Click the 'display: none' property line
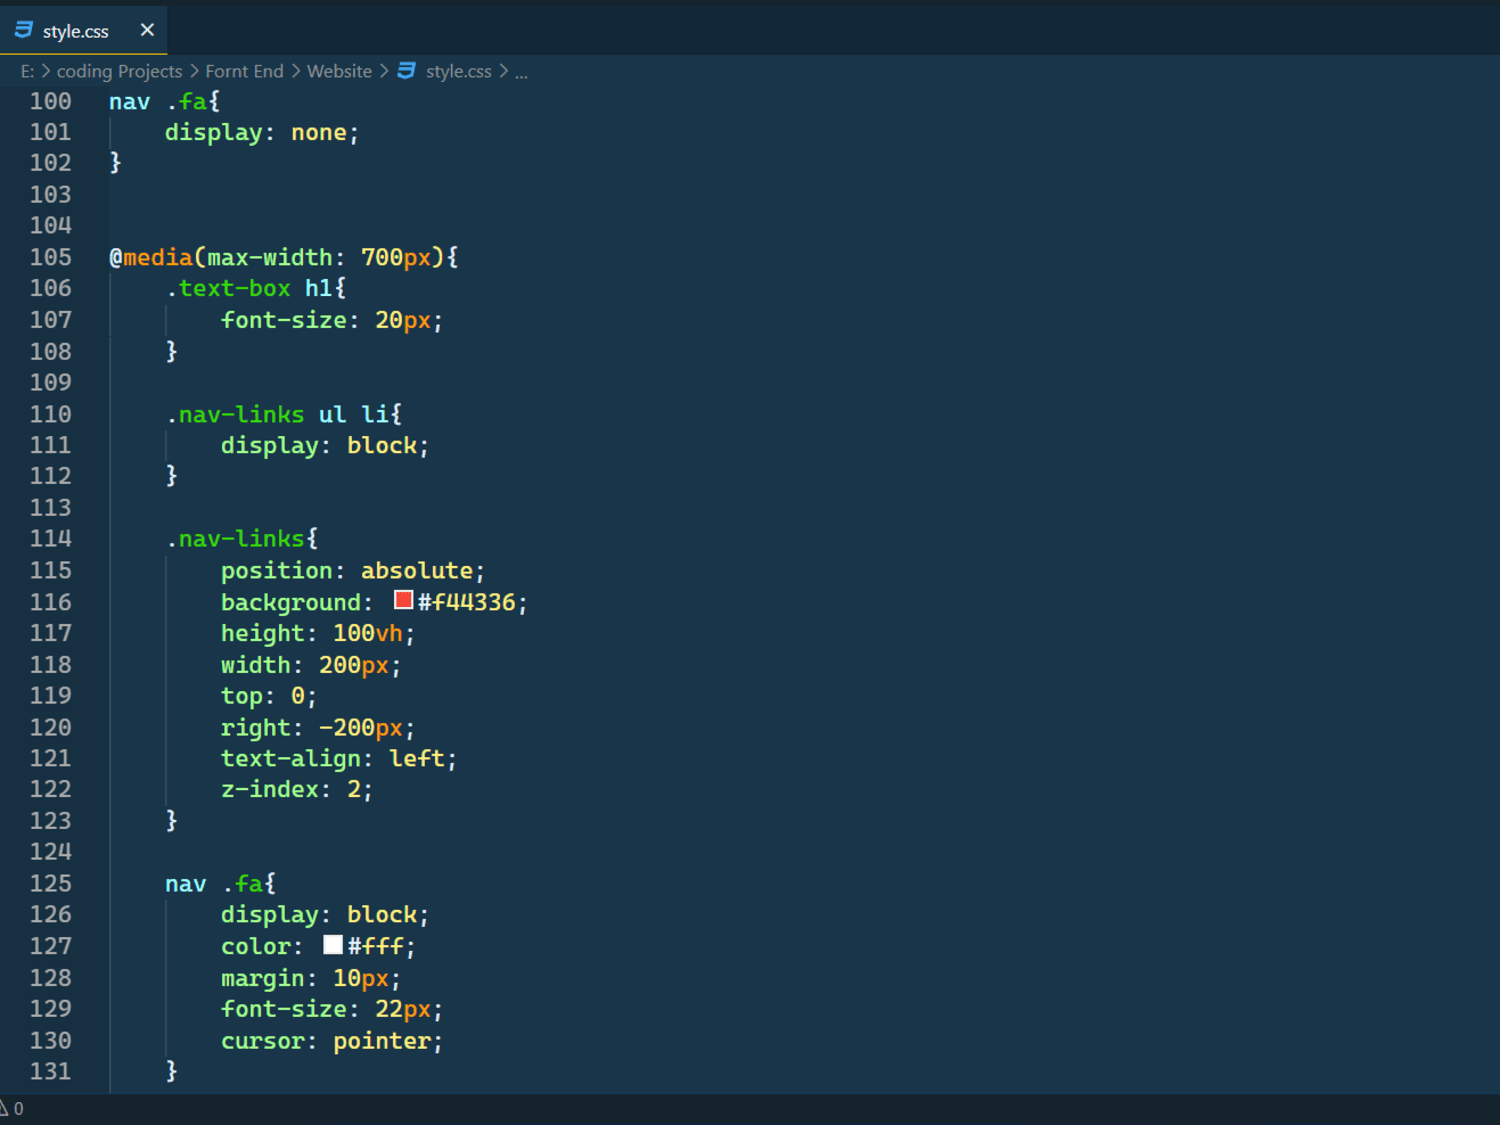 (x=261, y=132)
